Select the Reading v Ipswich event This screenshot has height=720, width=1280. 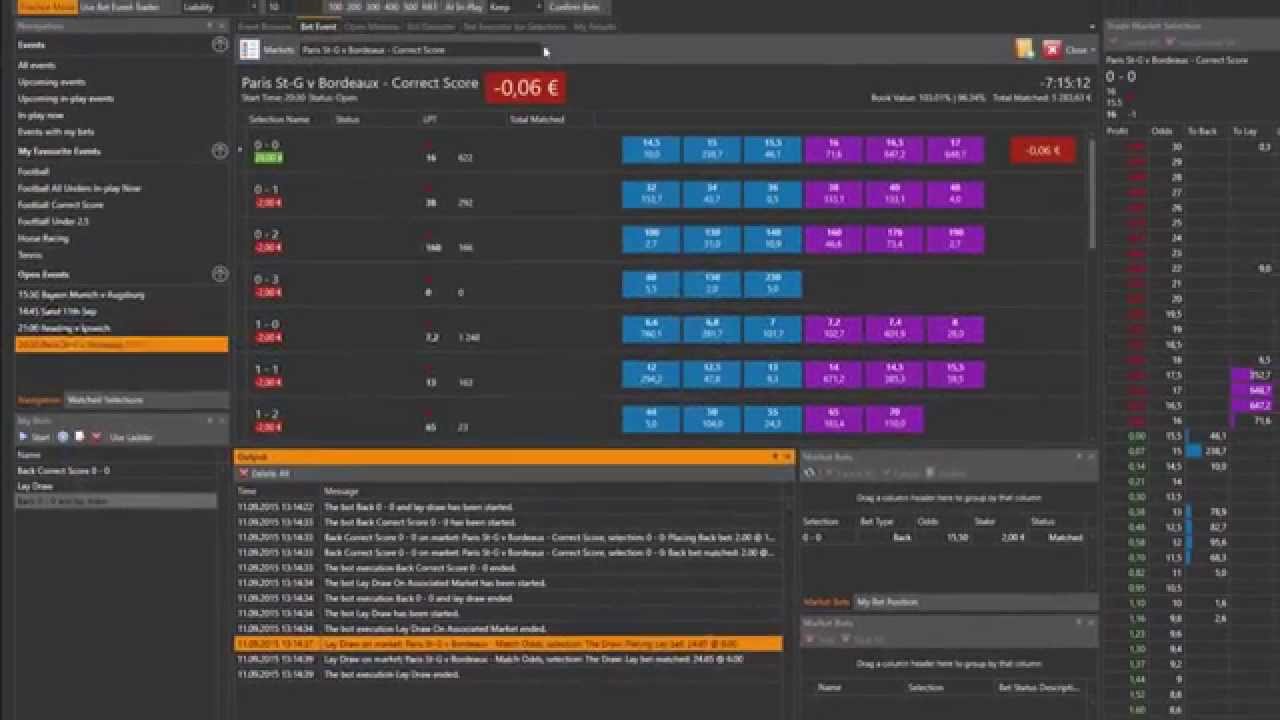tap(64, 327)
